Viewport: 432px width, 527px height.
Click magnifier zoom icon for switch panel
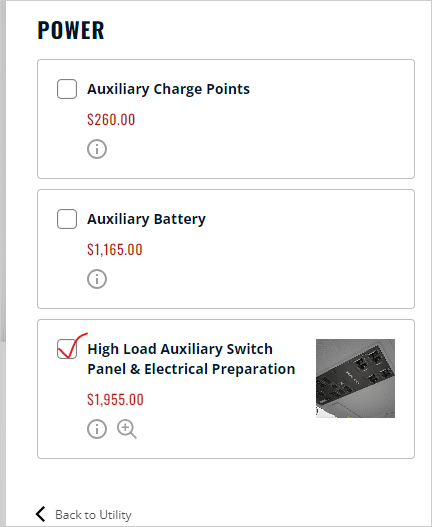(127, 429)
